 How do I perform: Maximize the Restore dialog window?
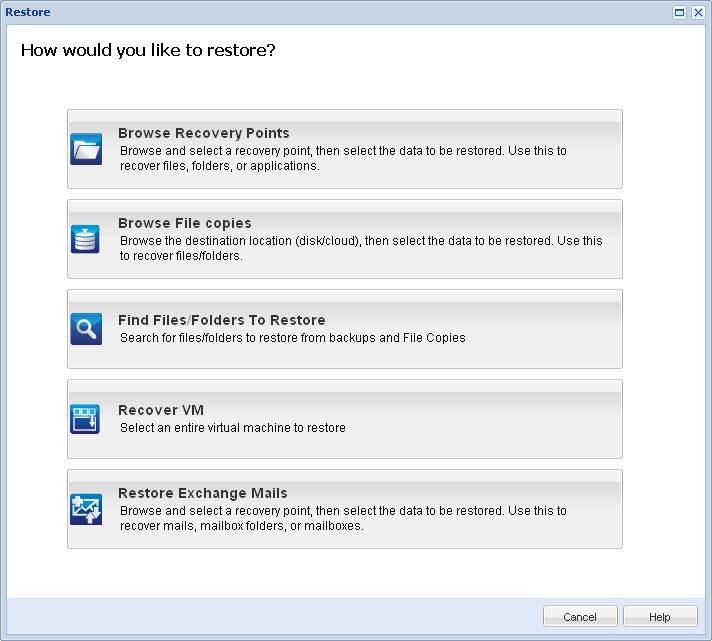click(680, 12)
